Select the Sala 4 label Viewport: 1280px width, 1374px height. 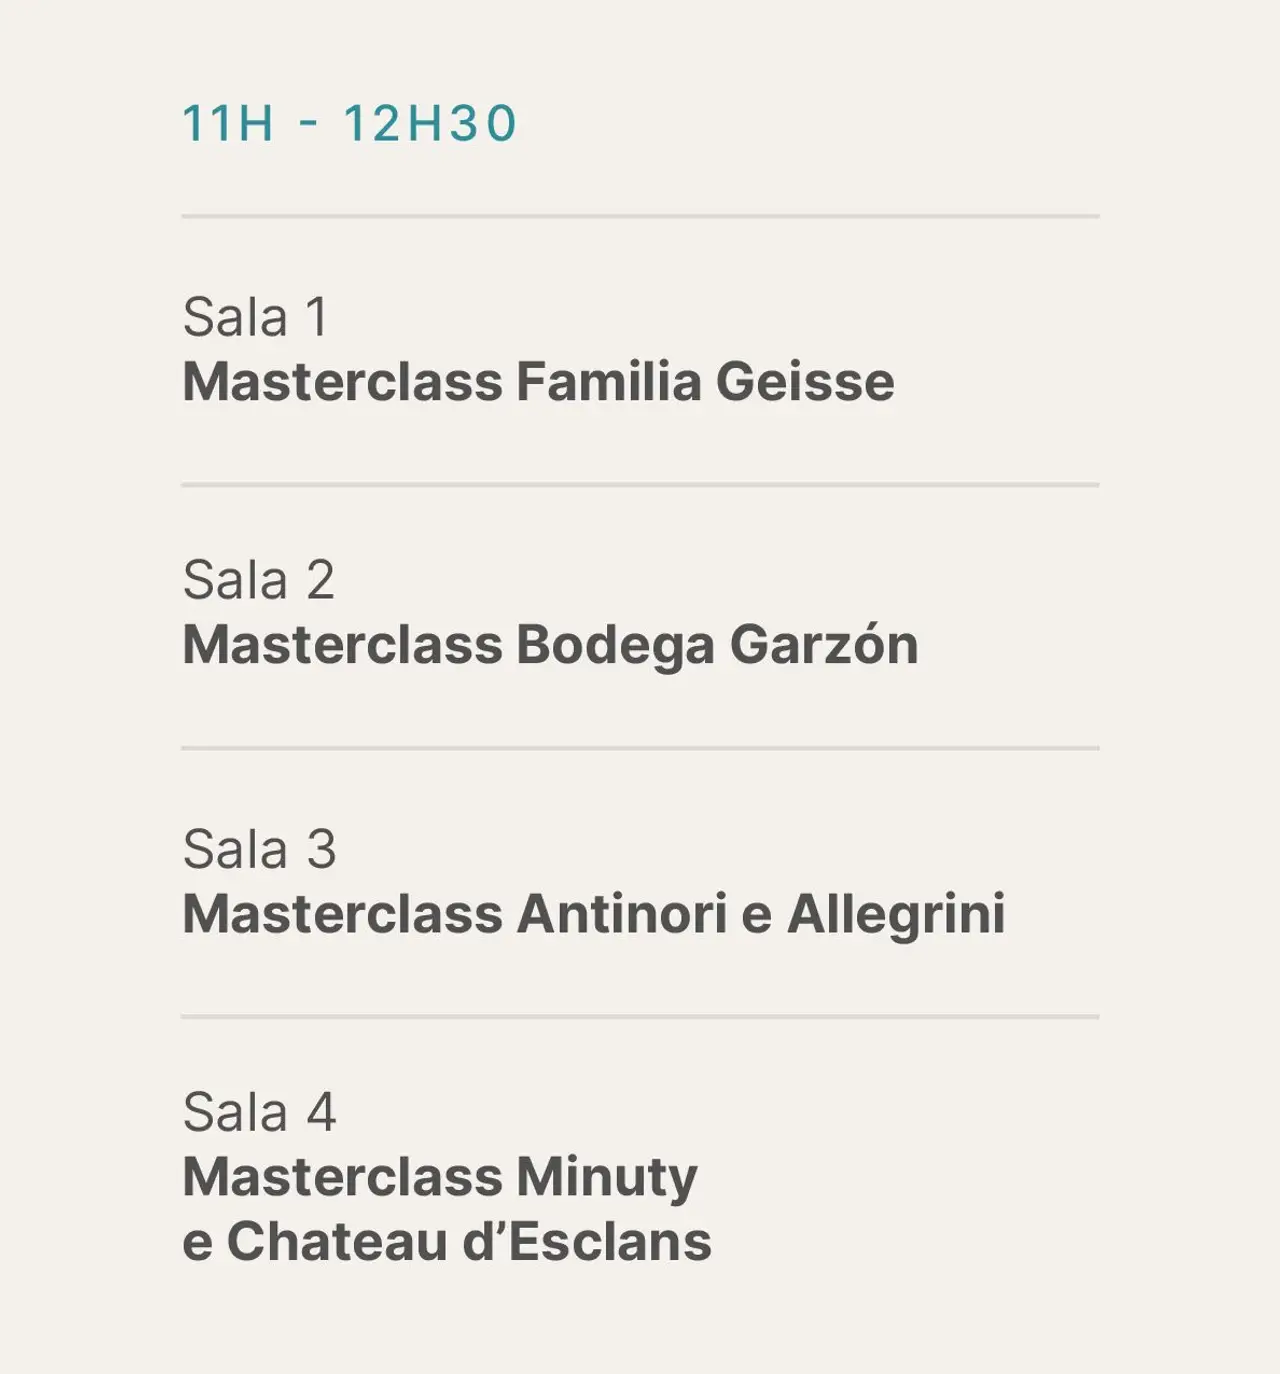(260, 1112)
